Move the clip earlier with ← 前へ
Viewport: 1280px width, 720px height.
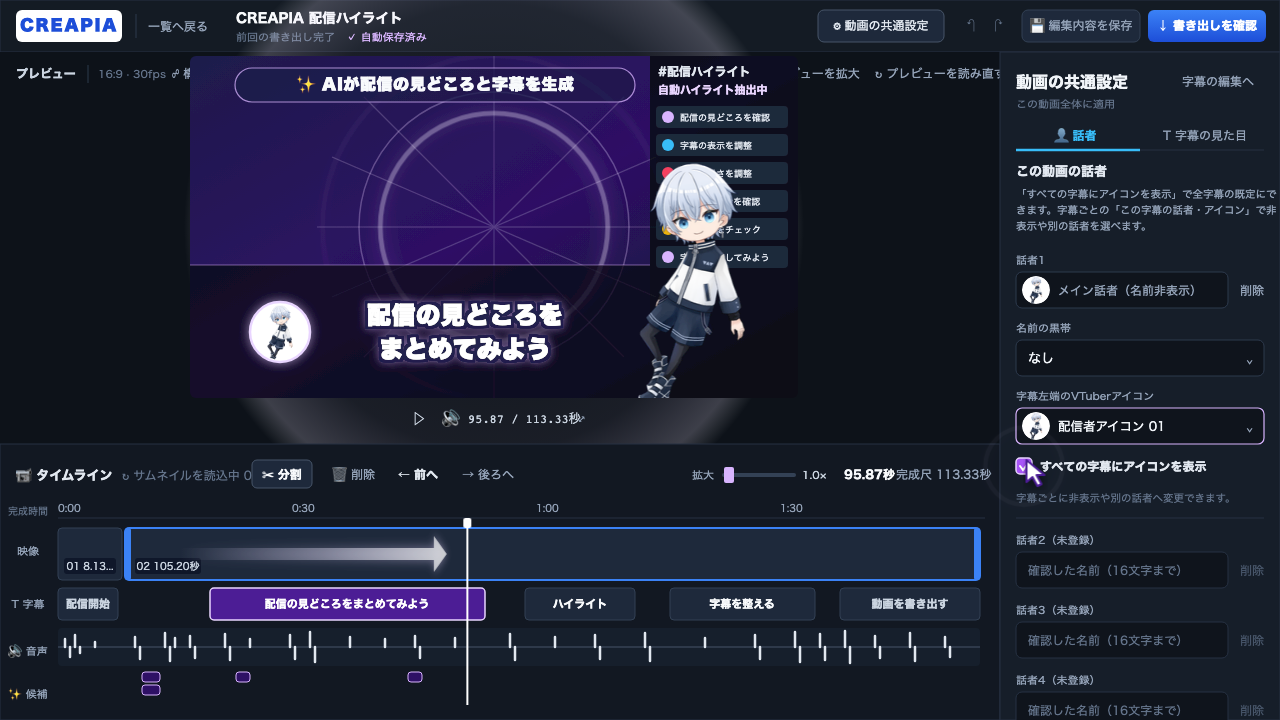417,474
